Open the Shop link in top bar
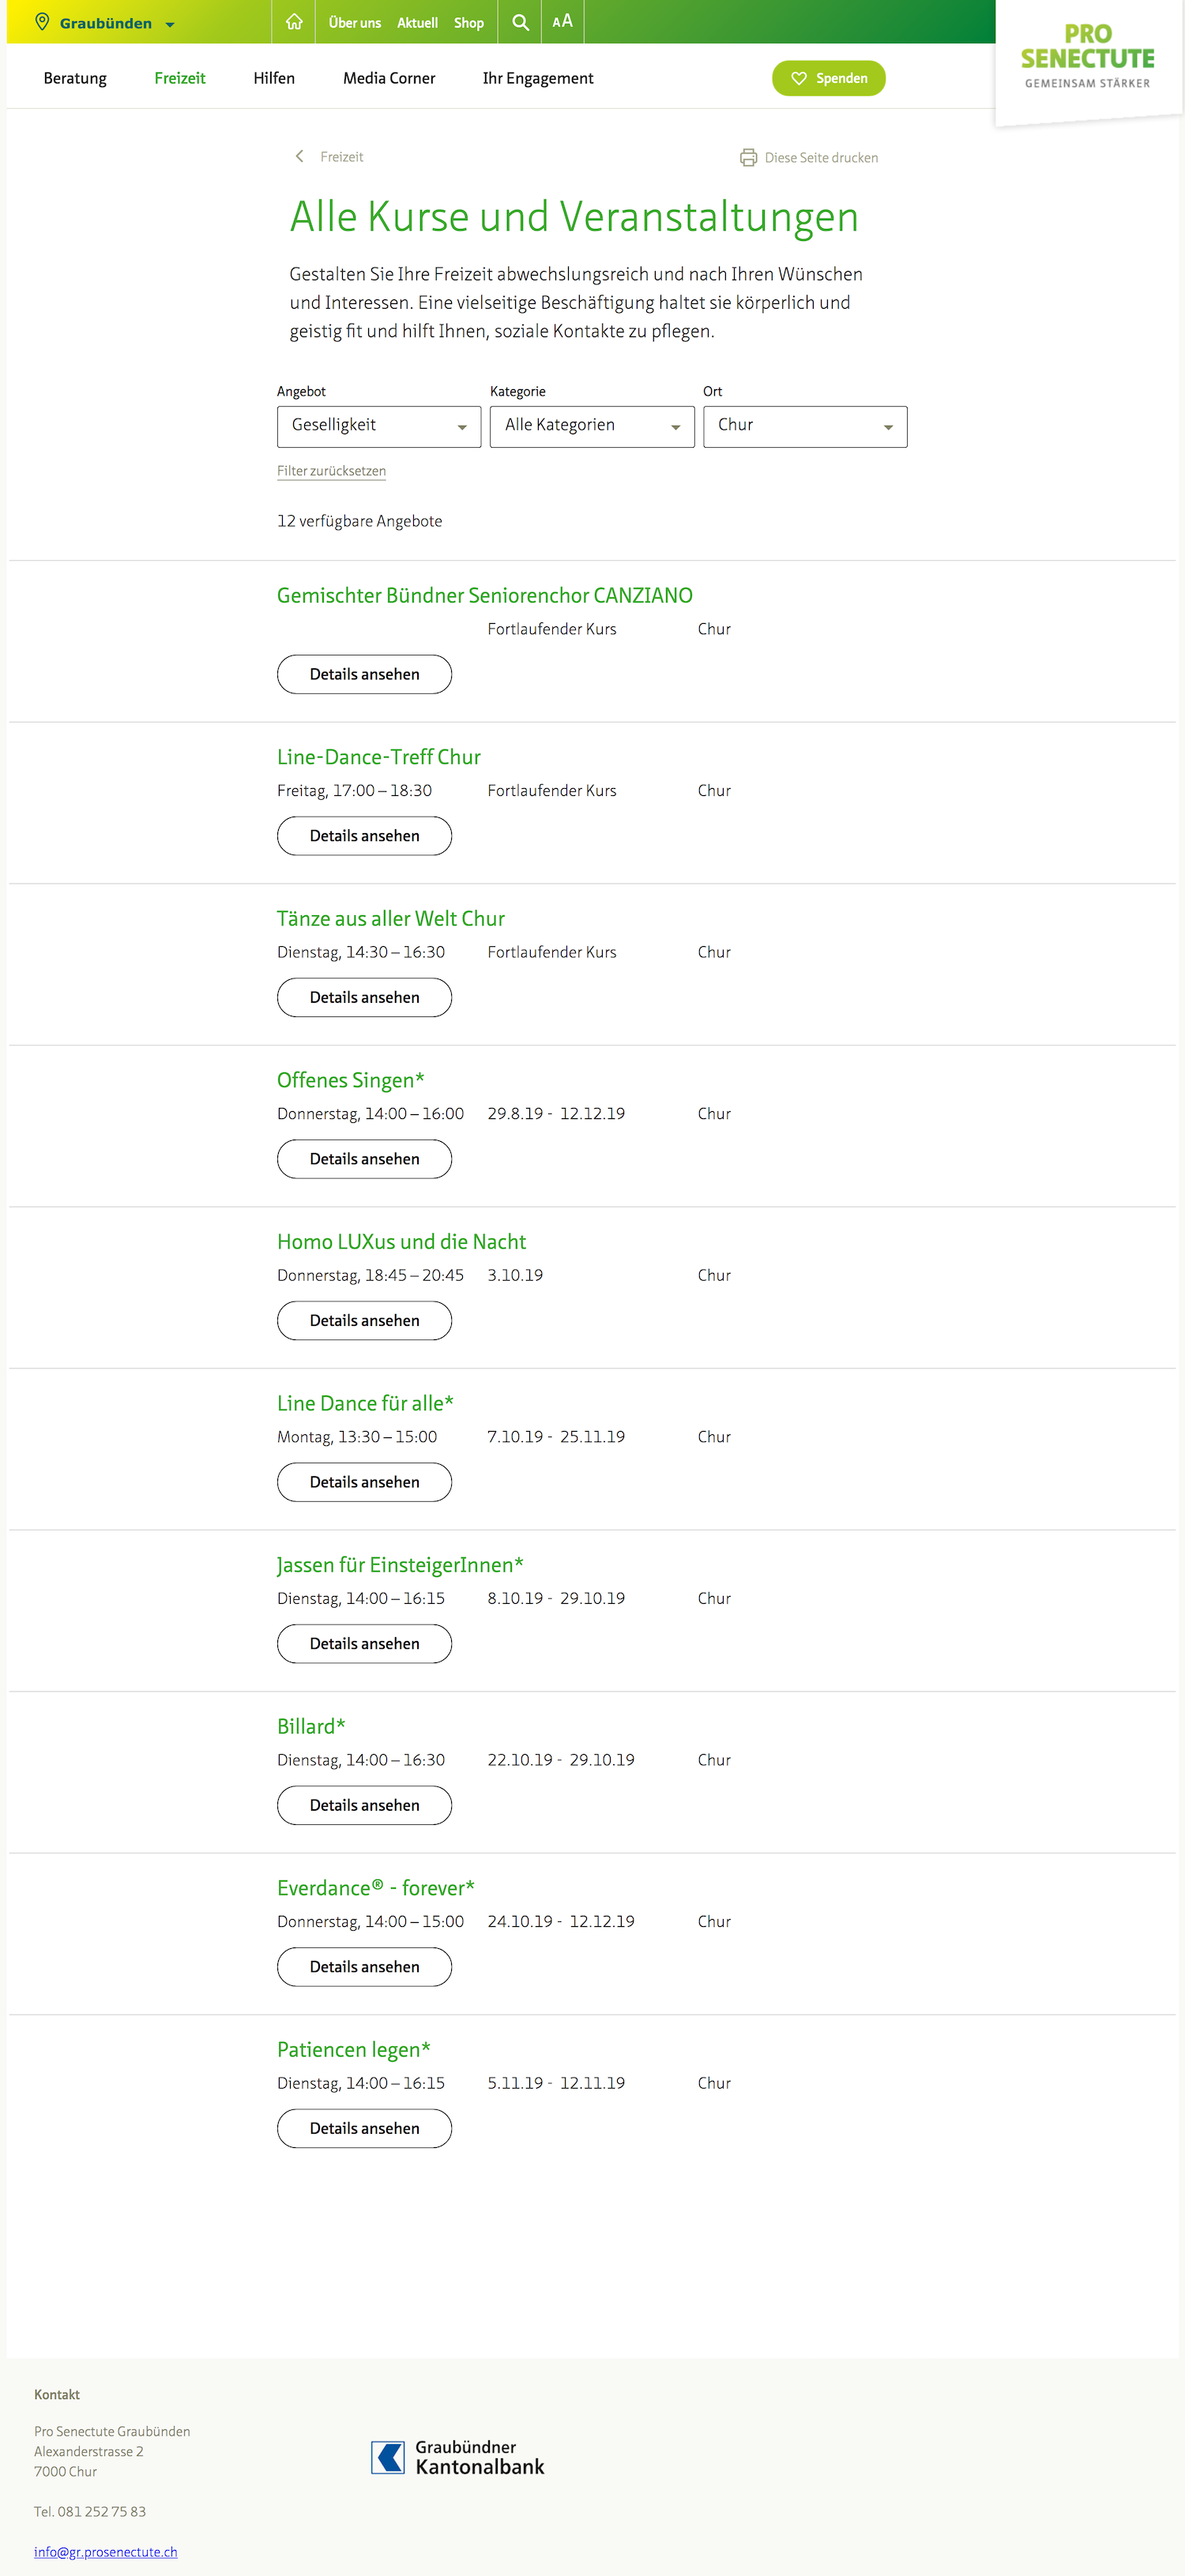This screenshot has height=2576, width=1185. (468, 23)
